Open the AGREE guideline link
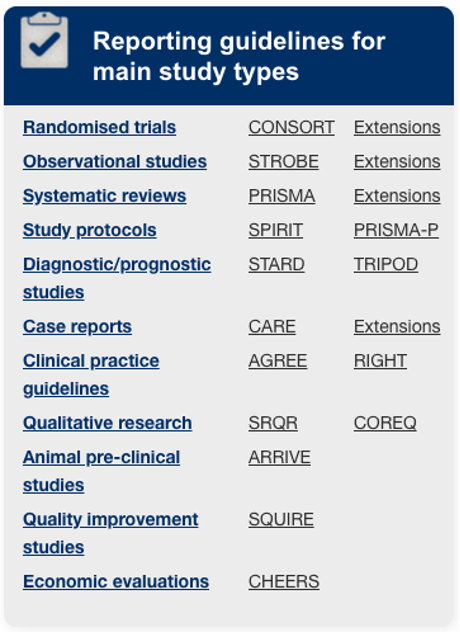460x632 pixels. pos(278,361)
